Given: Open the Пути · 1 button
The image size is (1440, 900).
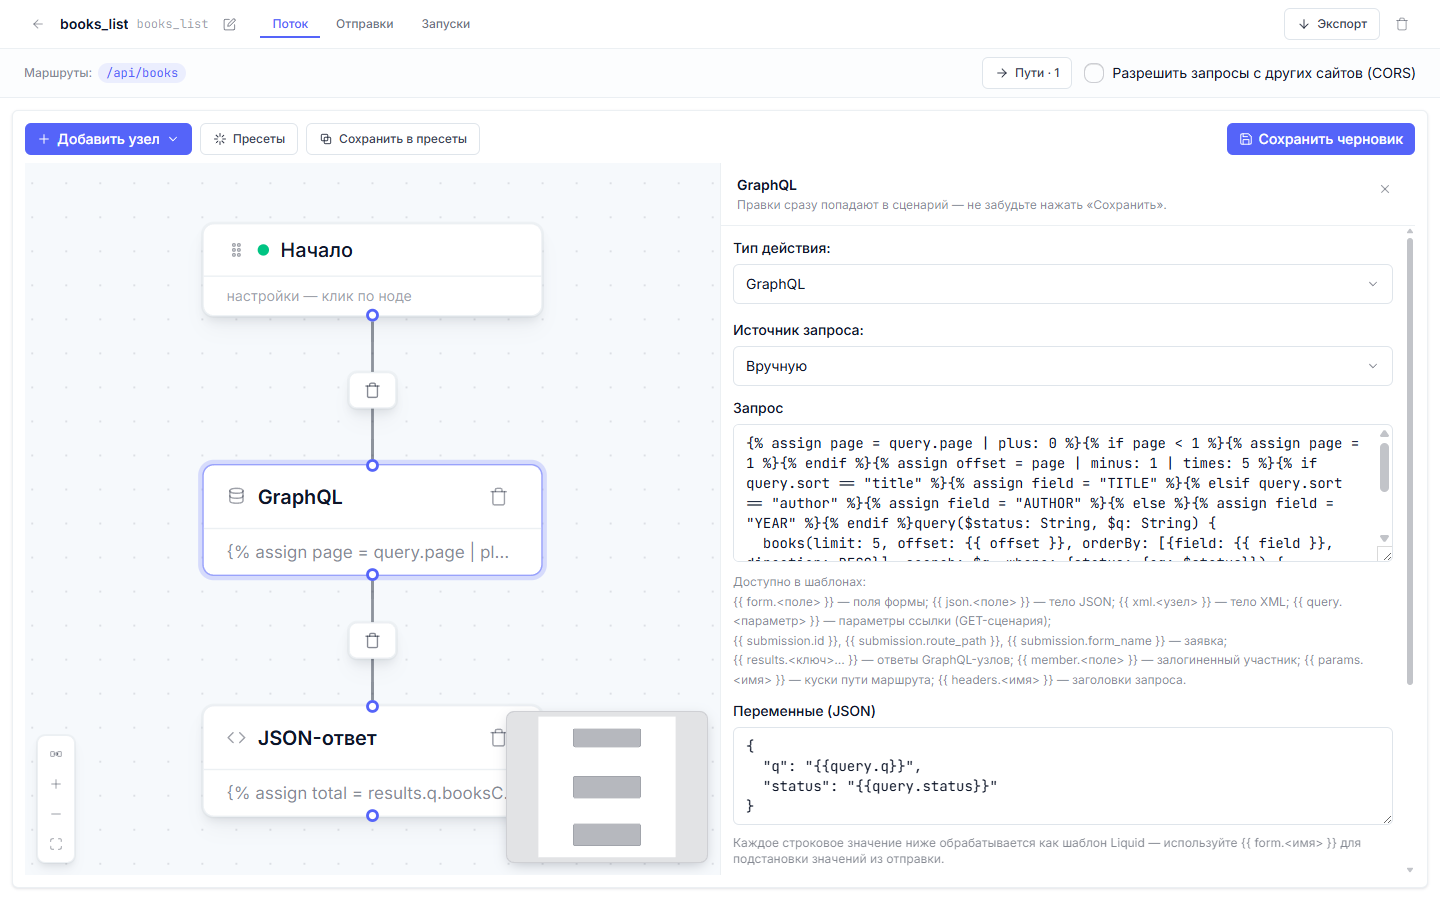Looking at the screenshot, I should [1027, 73].
